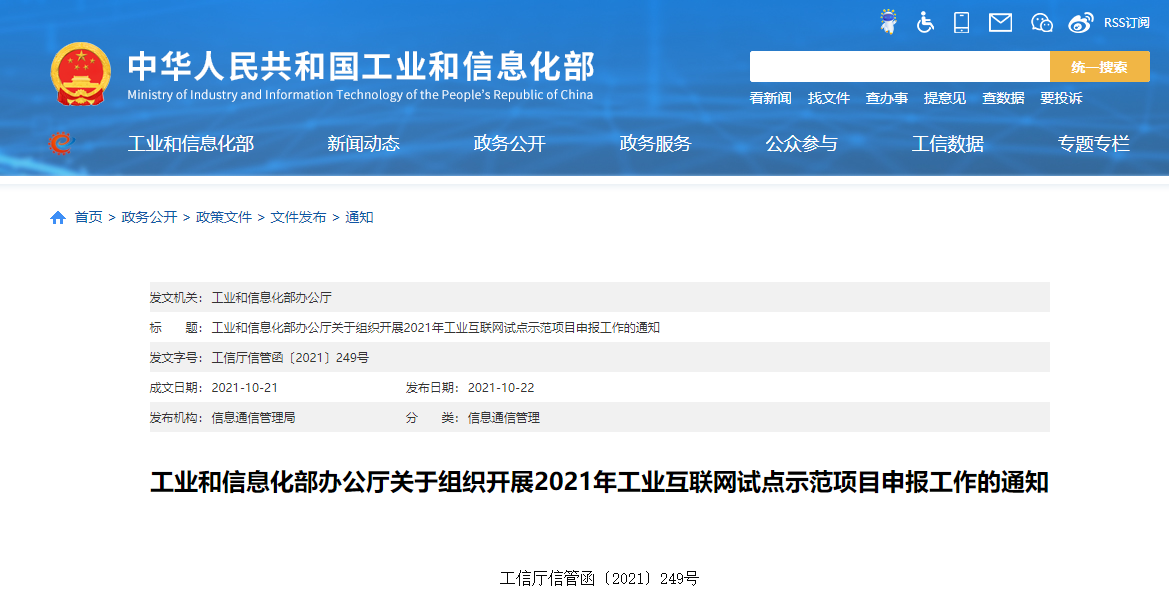Open the 工业和信息化部 navigation menu
Image resolution: width=1169 pixels, height=608 pixels.
191,144
